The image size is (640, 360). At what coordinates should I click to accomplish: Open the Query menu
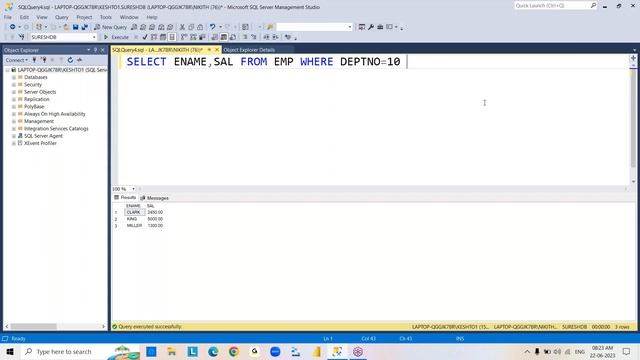tap(62, 17)
